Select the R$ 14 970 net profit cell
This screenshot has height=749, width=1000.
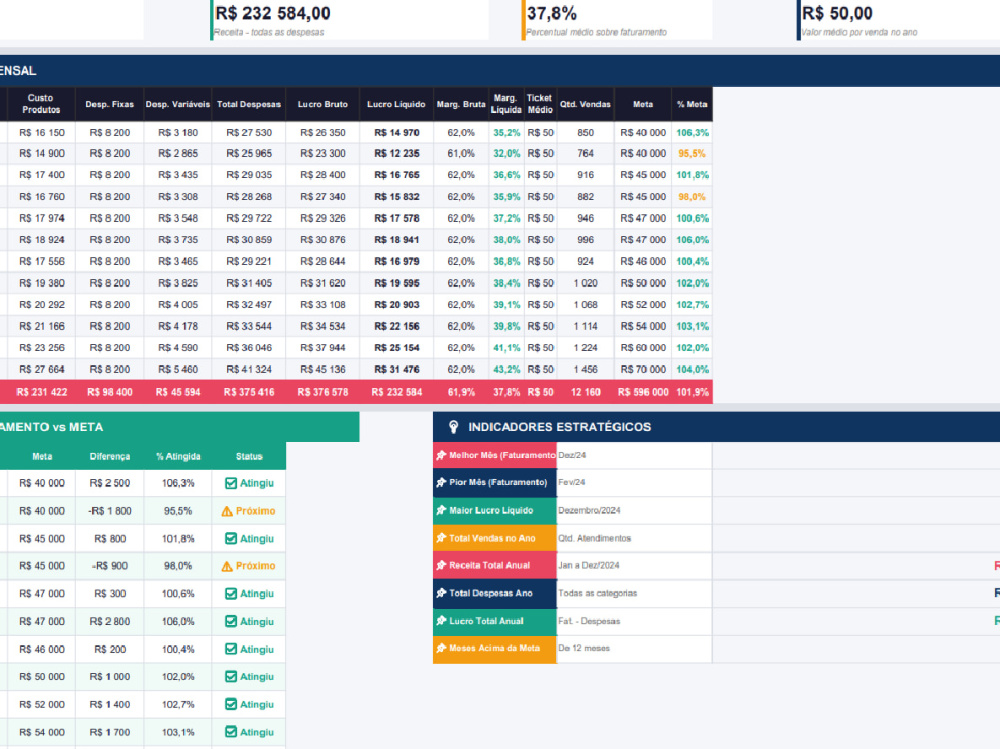point(397,133)
